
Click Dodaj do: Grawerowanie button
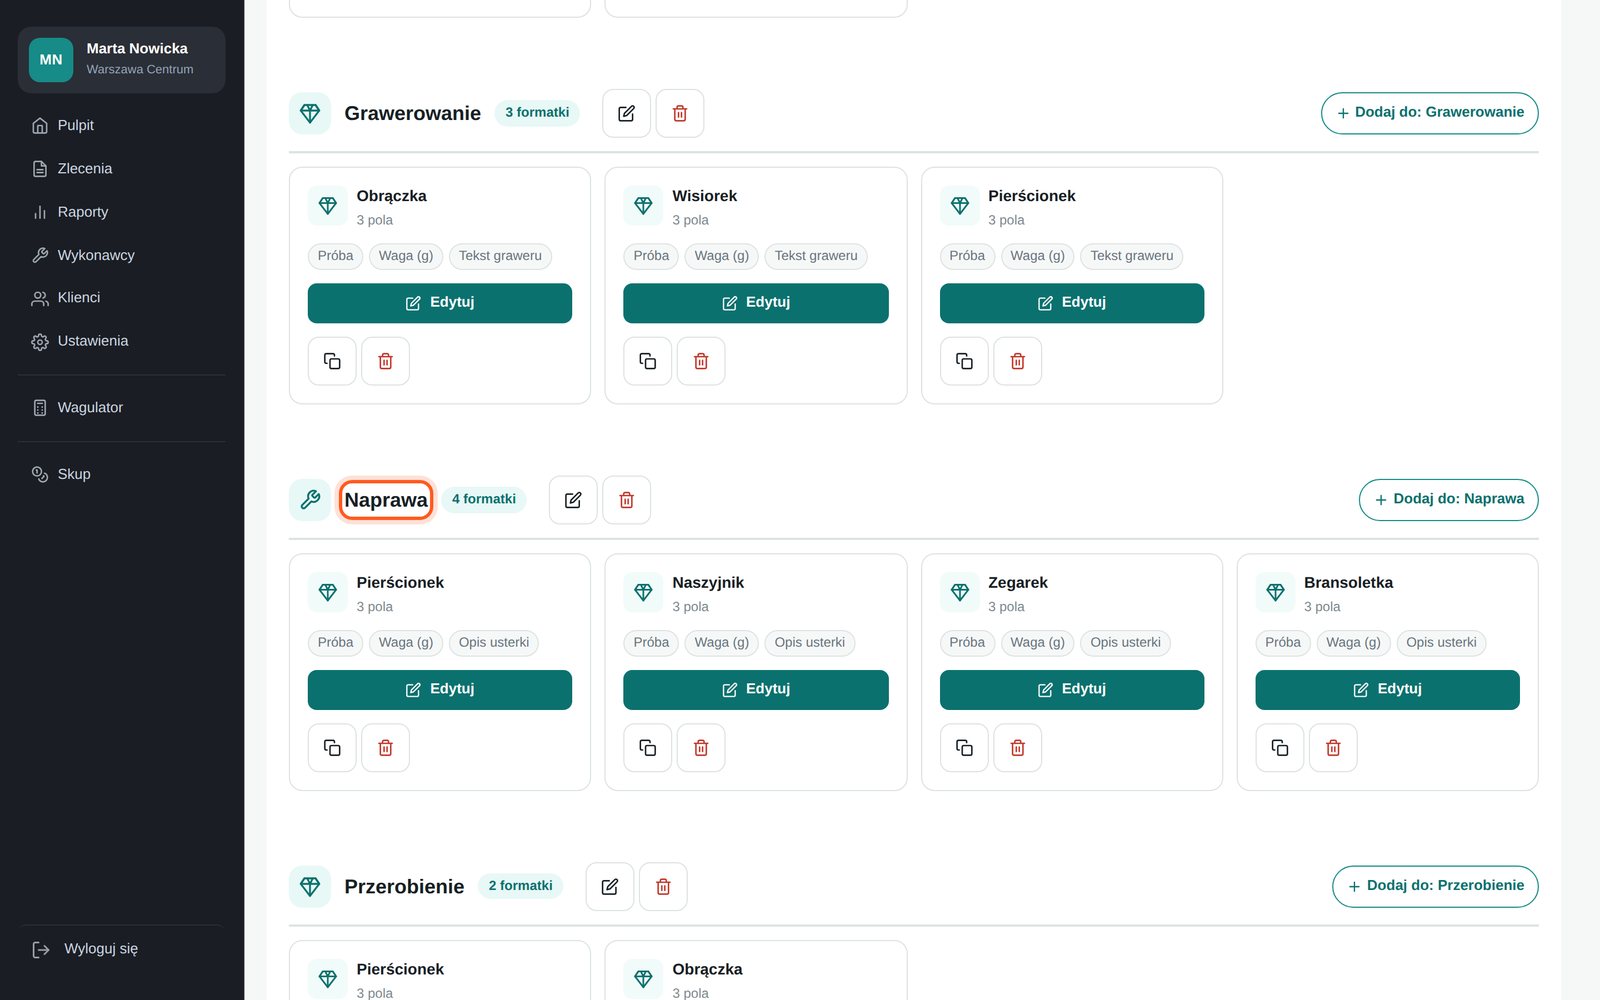(1430, 113)
